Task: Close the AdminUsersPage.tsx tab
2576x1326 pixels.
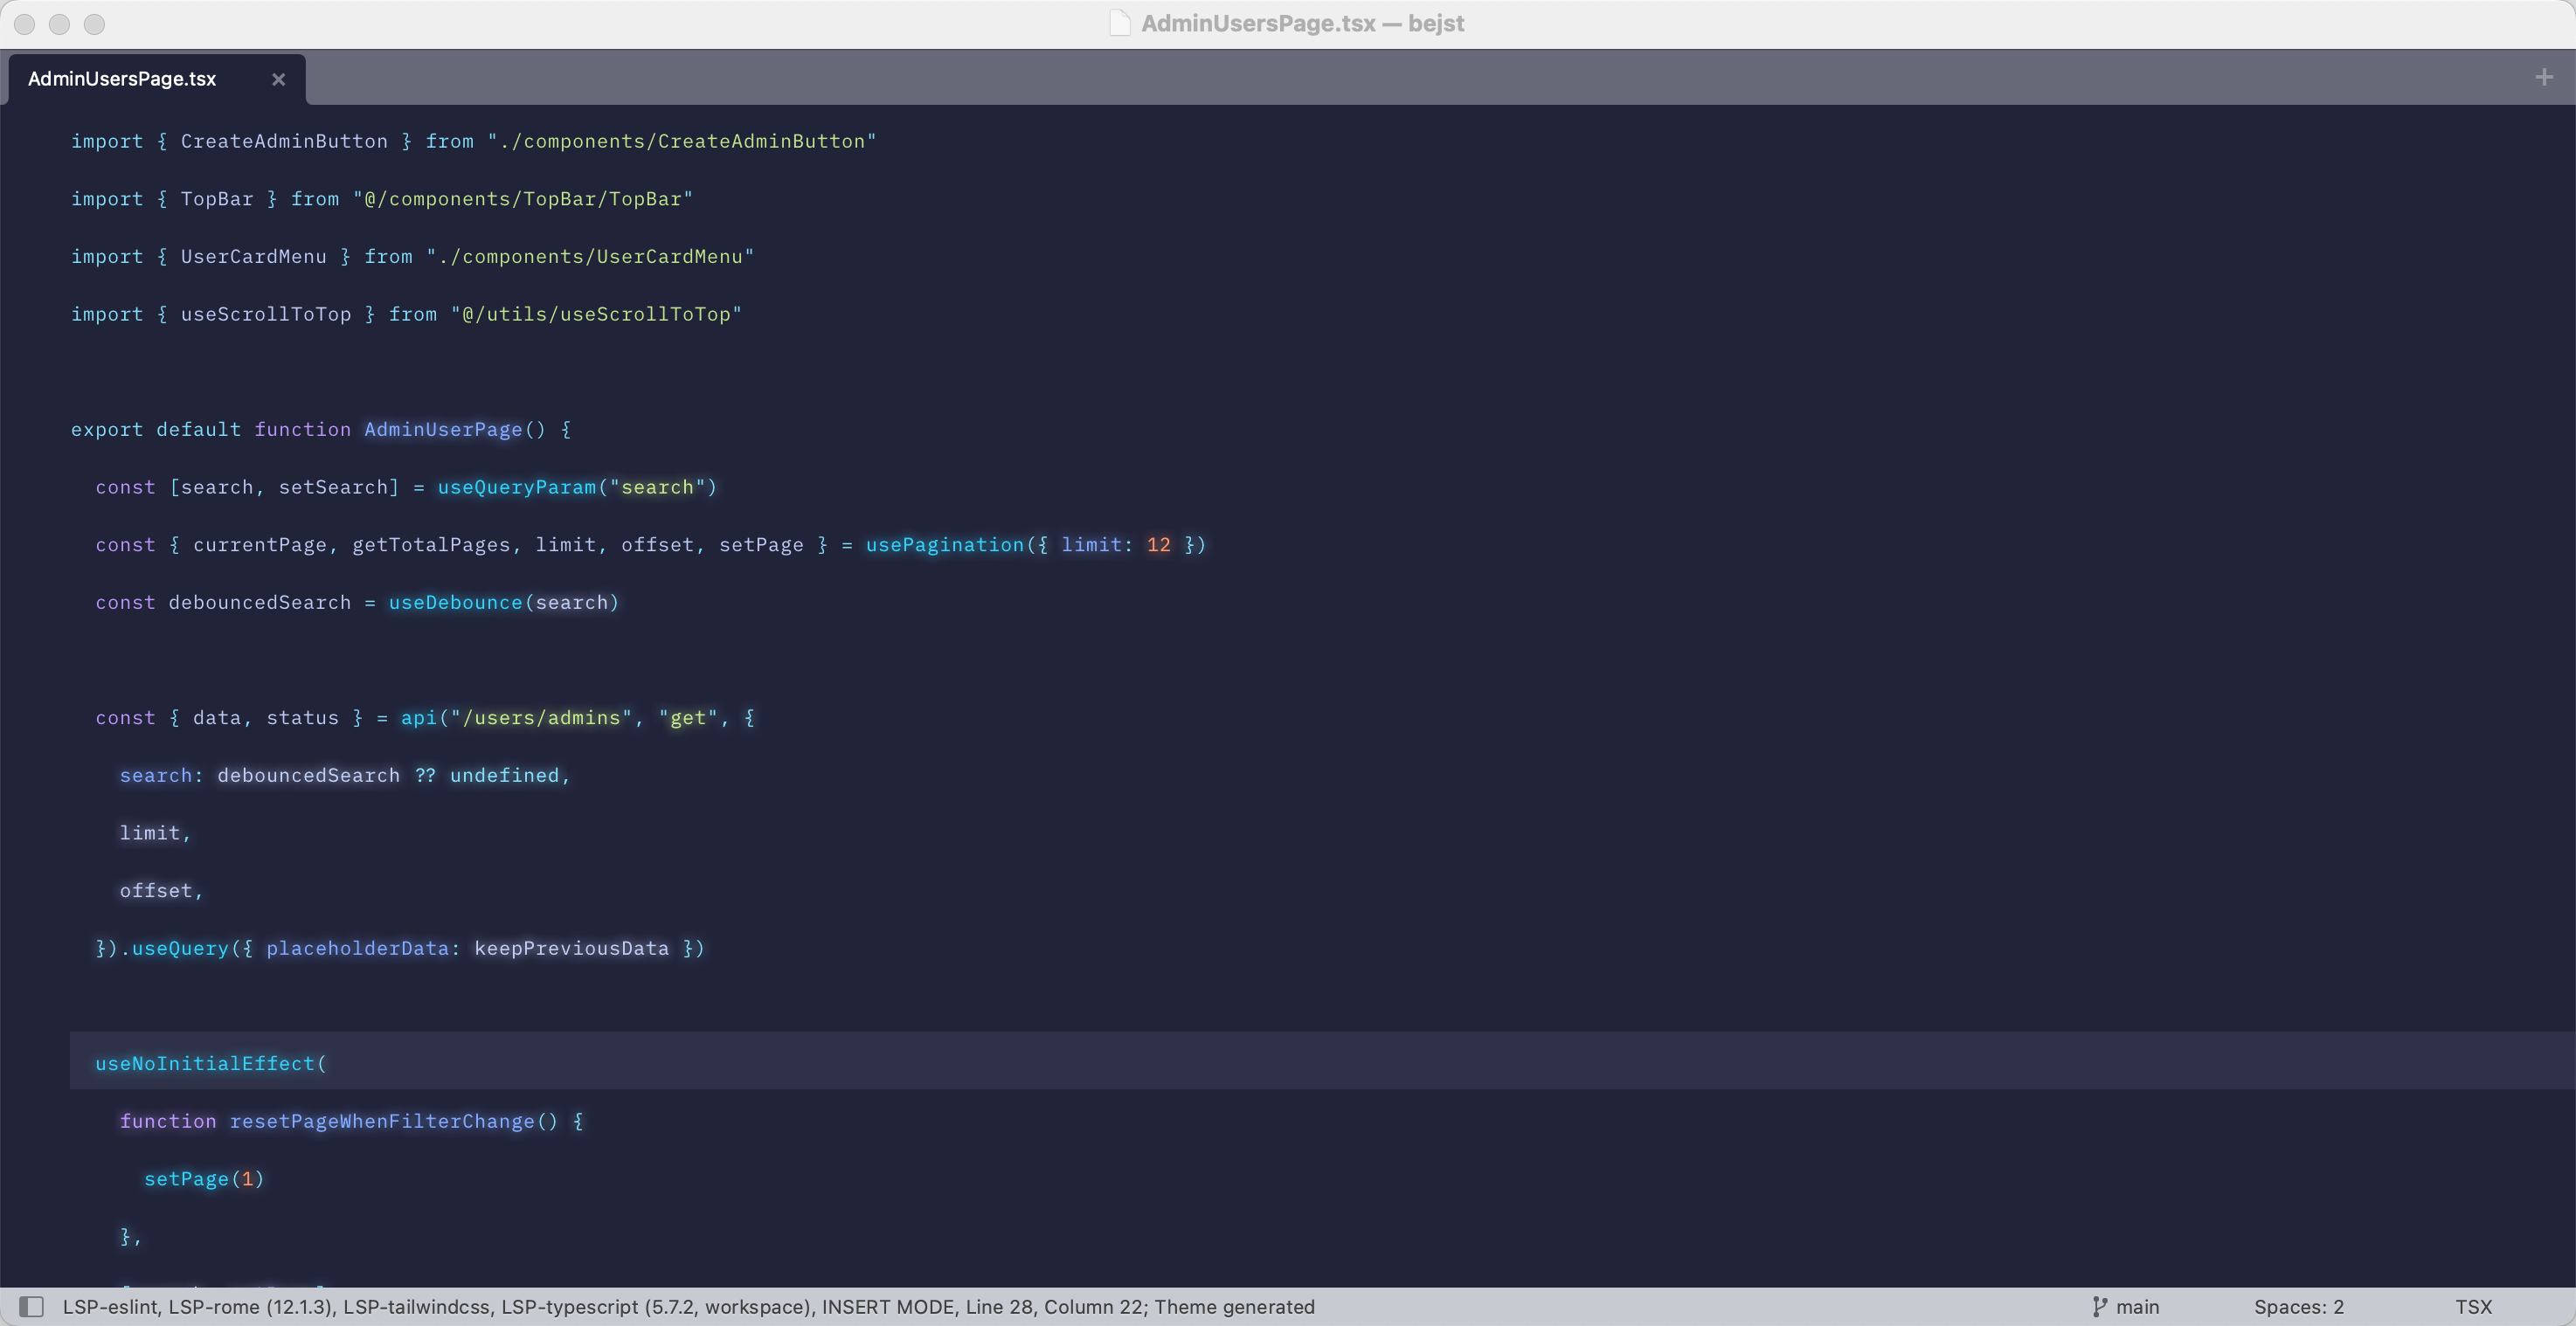Action: 279,79
